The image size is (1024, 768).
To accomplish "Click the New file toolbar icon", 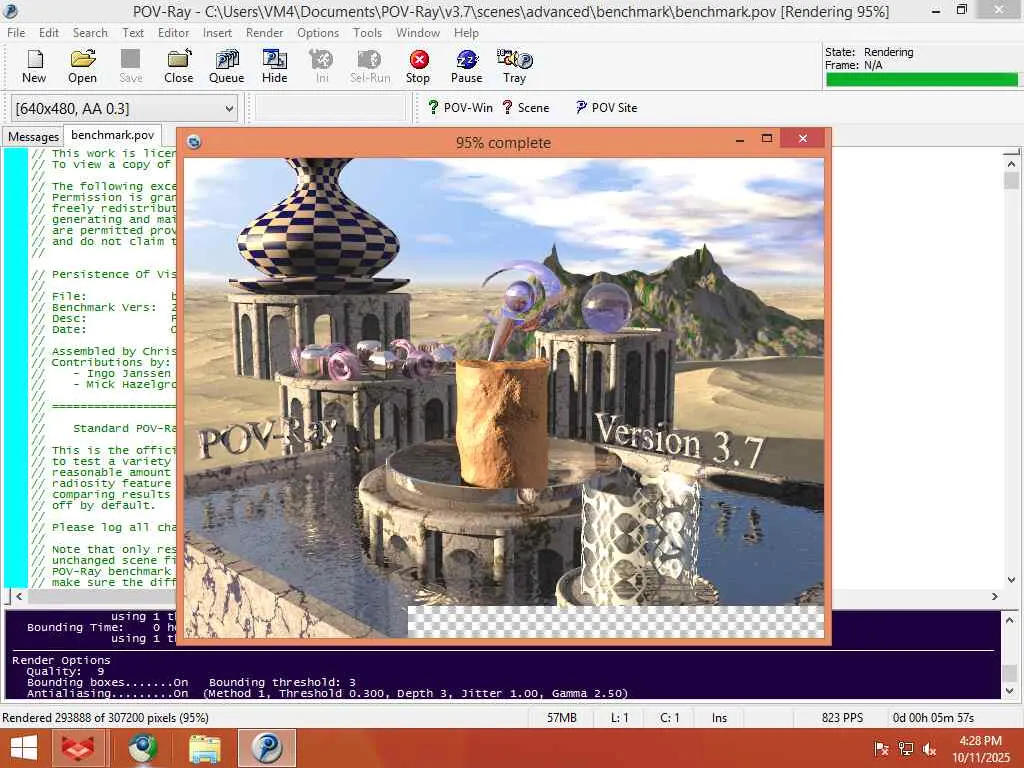I will click(x=34, y=67).
